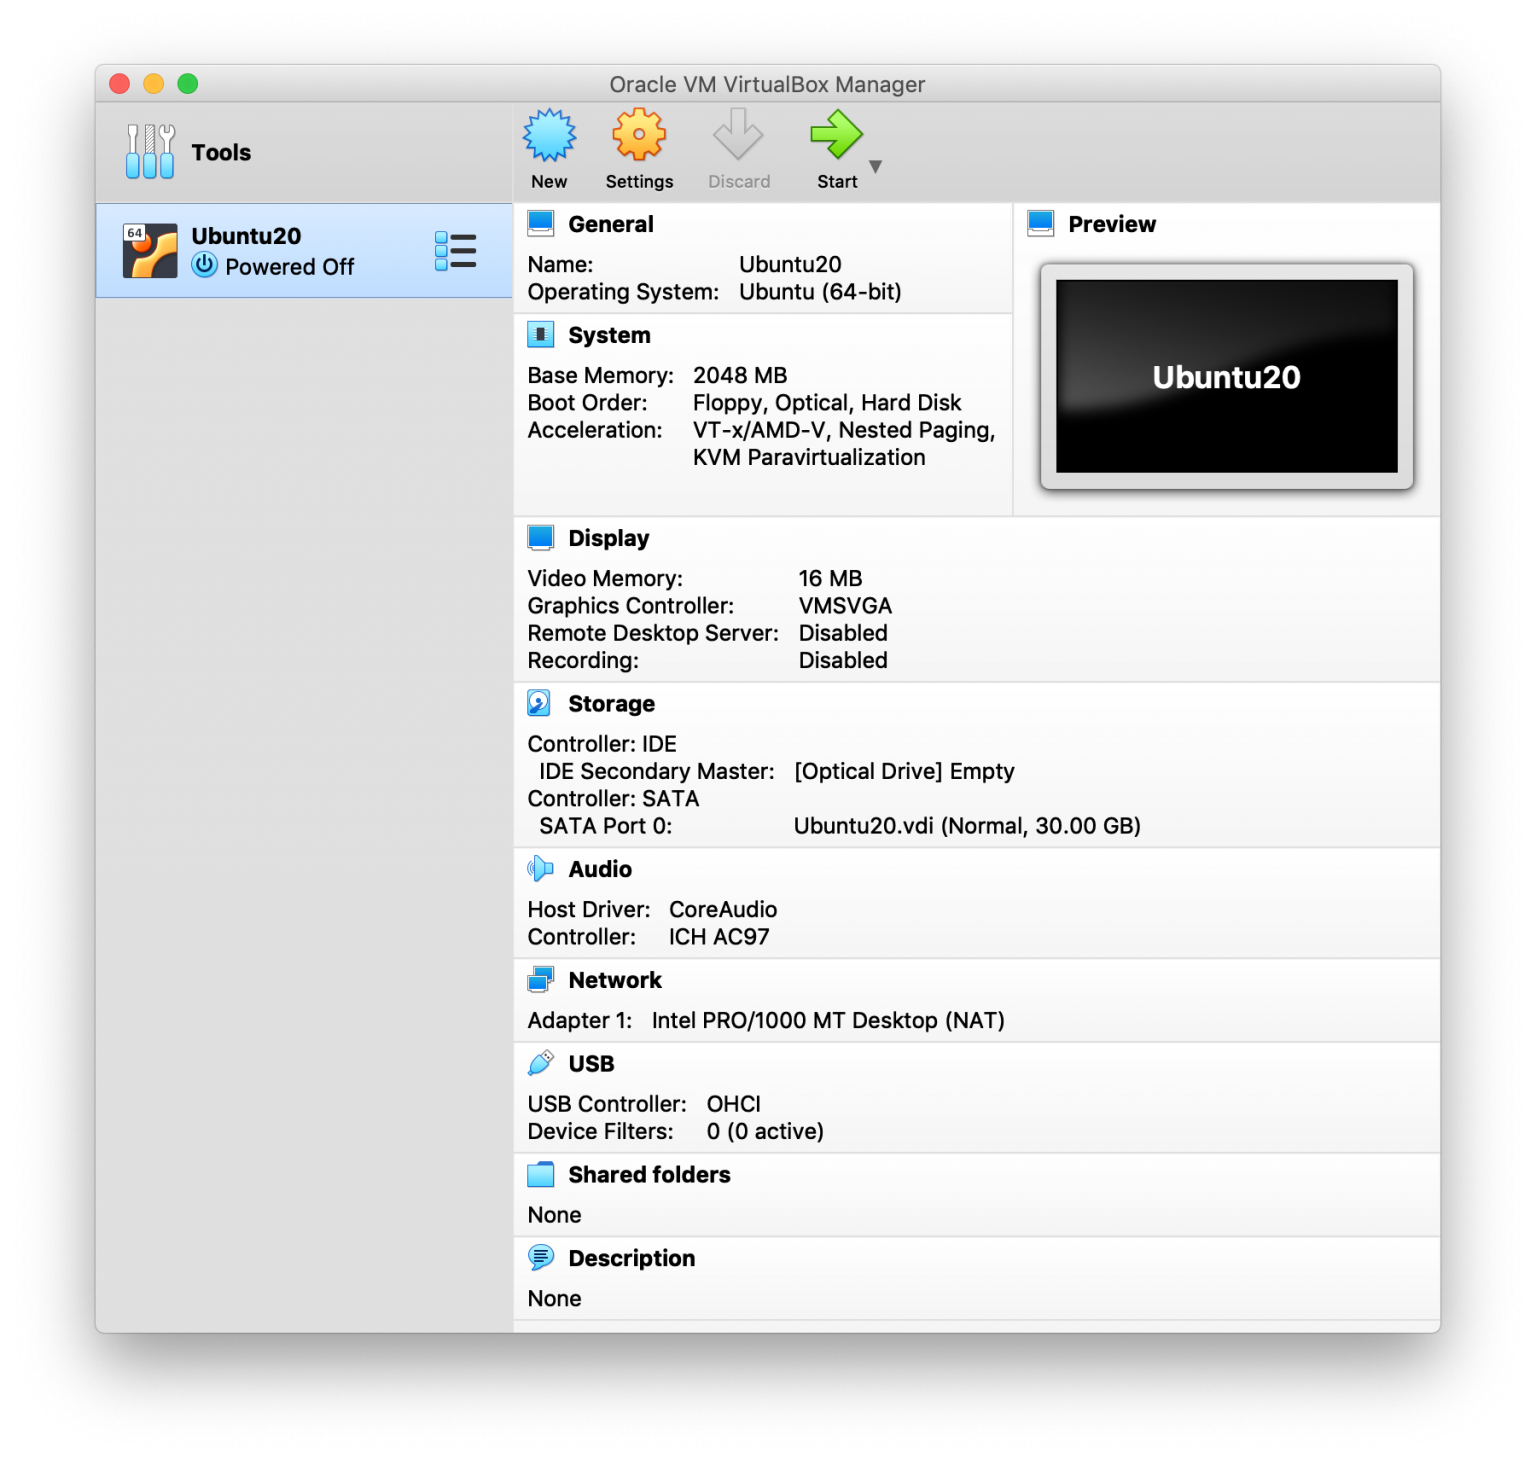
Task: Click the Description section header
Action: coord(631,1257)
